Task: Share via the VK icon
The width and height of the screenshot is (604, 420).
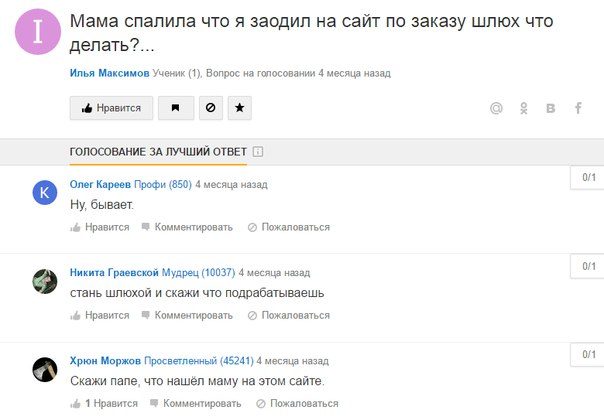Action: coord(550,108)
